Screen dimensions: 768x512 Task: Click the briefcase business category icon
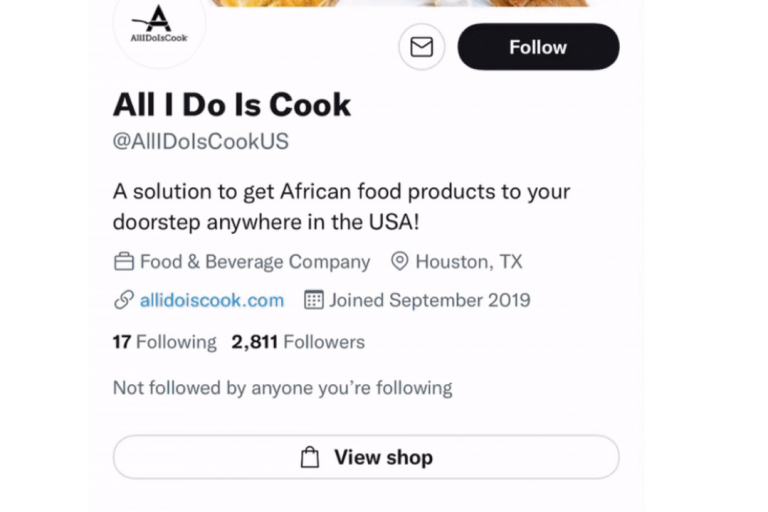pos(124,262)
